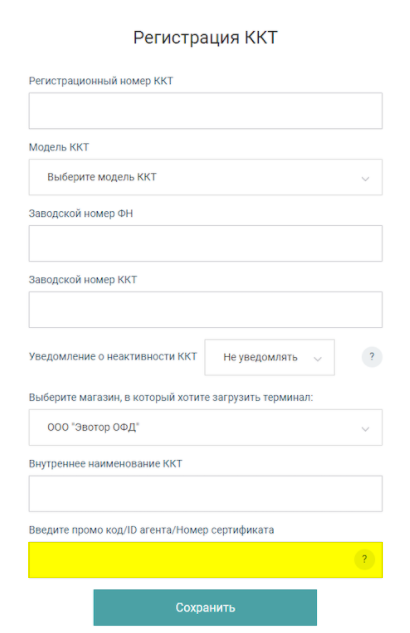Screen dimensions: 410x633
Task: Click the Регистрация ККТ page heading
Action: pyautogui.click(x=205, y=38)
